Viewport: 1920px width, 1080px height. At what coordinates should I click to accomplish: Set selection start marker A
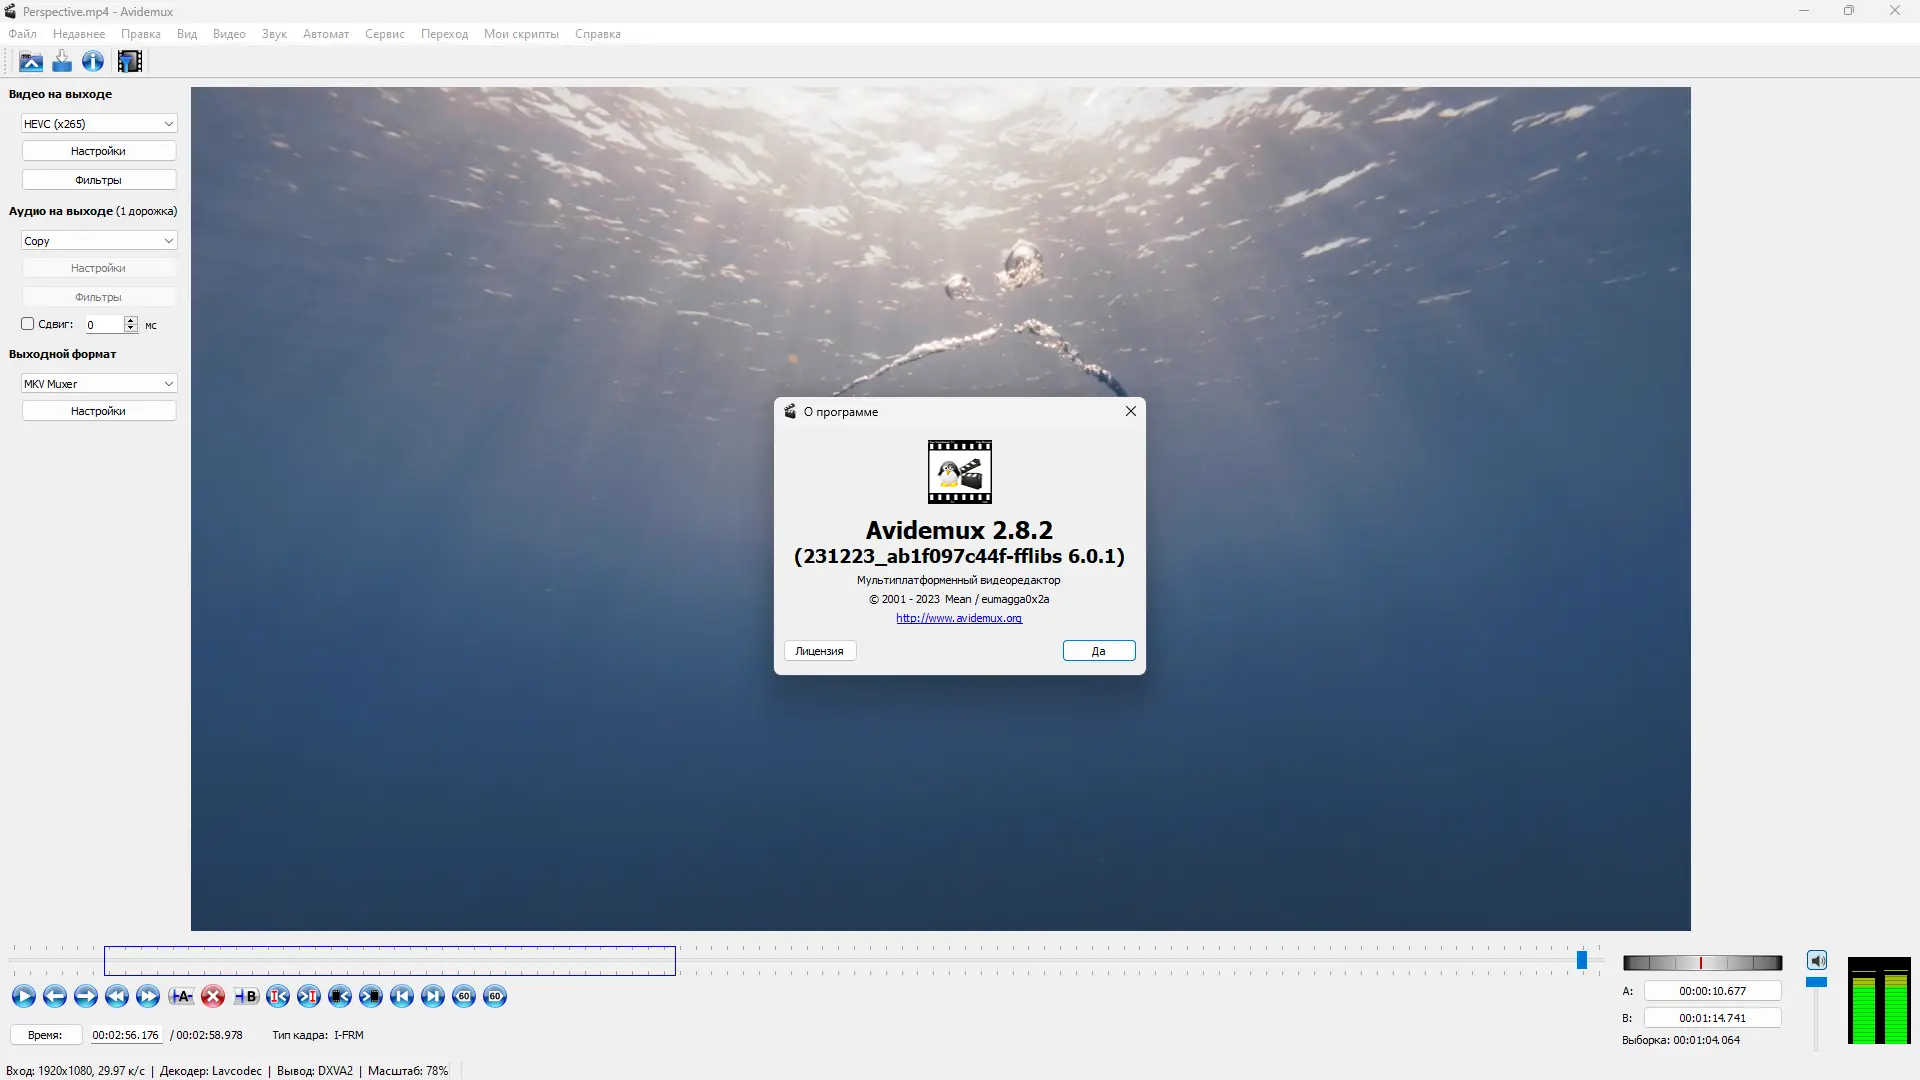point(181,996)
